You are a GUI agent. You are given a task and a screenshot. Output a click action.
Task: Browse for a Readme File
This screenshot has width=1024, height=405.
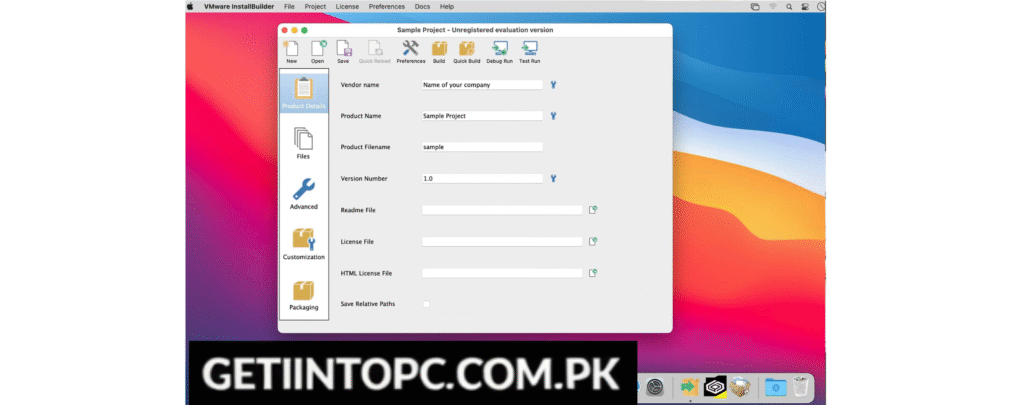593,210
